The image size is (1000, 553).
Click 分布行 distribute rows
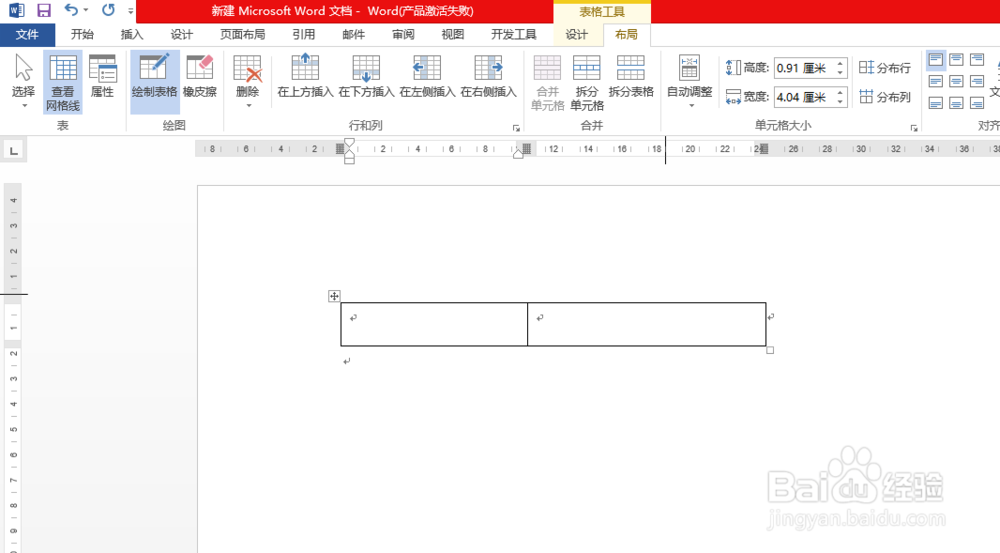point(885,68)
